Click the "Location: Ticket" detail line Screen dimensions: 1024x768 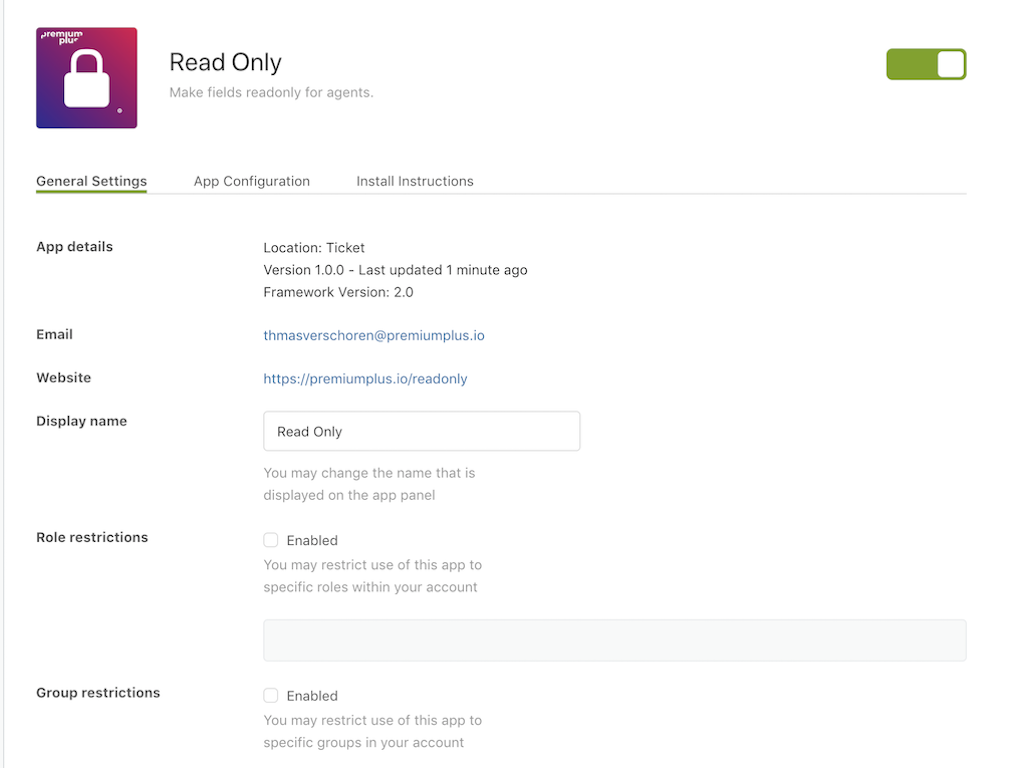coord(314,248)
